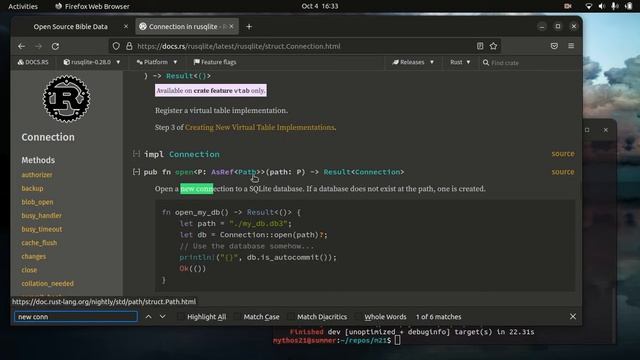Close the find bar
The height and width of the screenshot is (360, 640).
573,317
